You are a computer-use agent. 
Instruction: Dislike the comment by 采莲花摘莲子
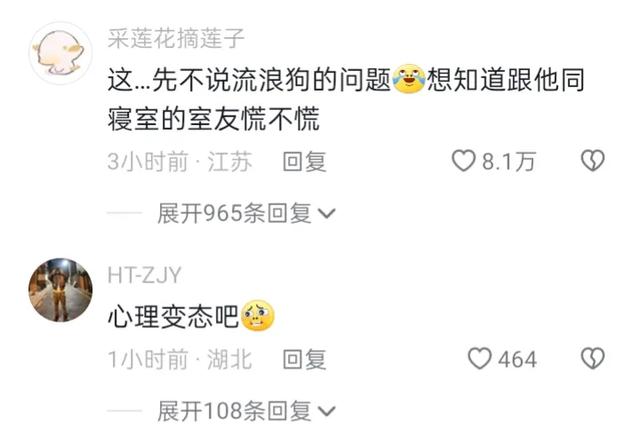[x=593, y=161]
